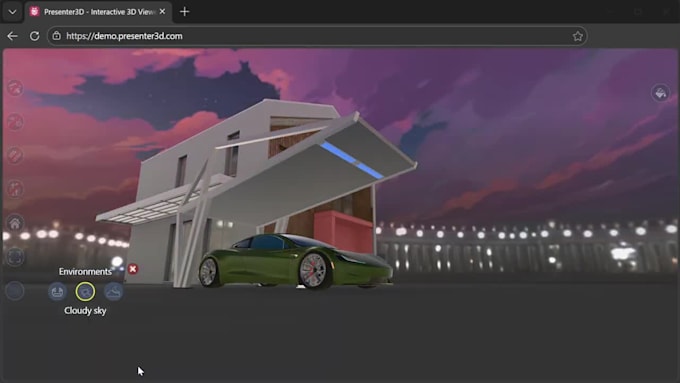Image resolution: width=680 pixels, height=383 pixels.
Task: Bookmark the page with the star icon
Action: [x=577, y=36]
